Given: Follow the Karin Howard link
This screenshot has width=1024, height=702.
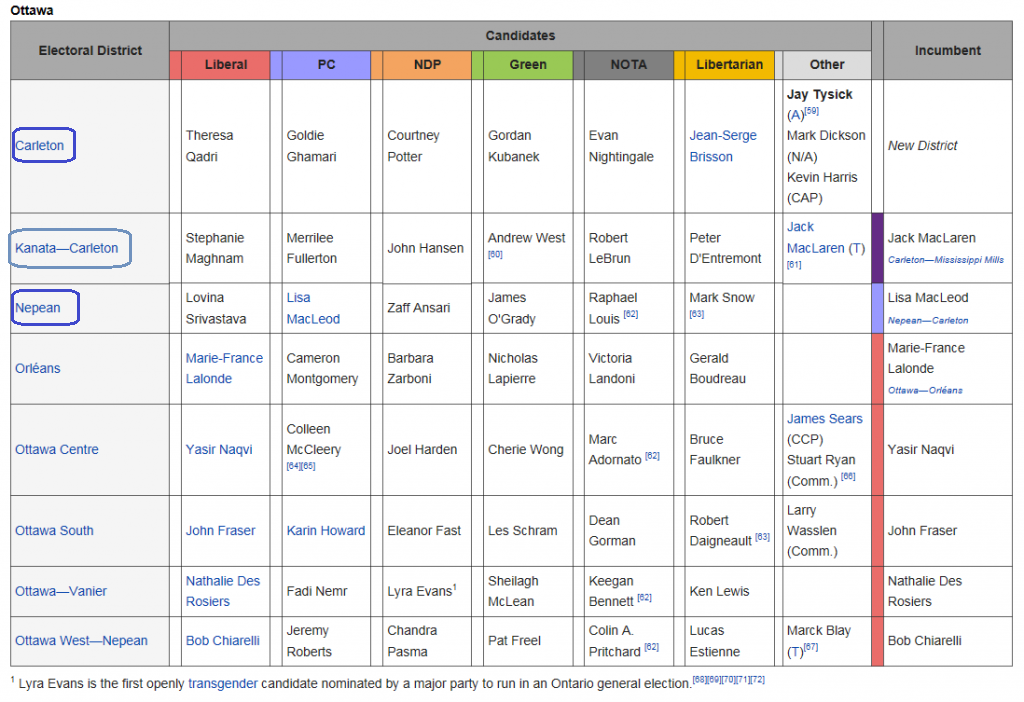Looking at the screenshot, I should pyautogui.click(x=325, y=530).
